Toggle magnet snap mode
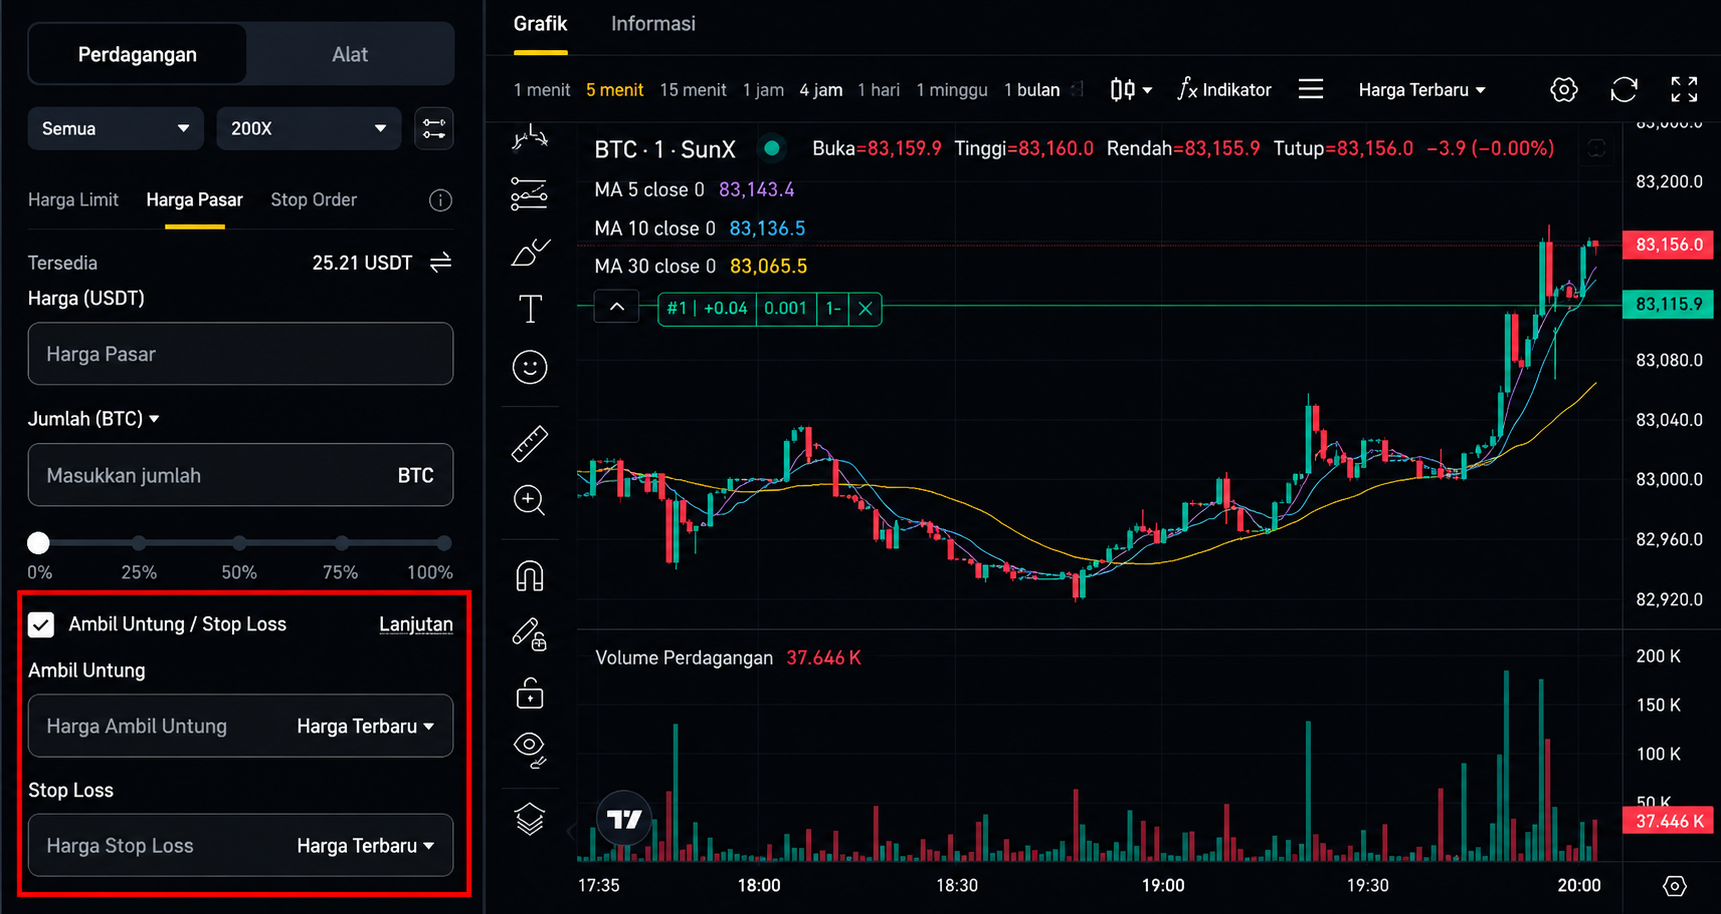 click(529, 576)
